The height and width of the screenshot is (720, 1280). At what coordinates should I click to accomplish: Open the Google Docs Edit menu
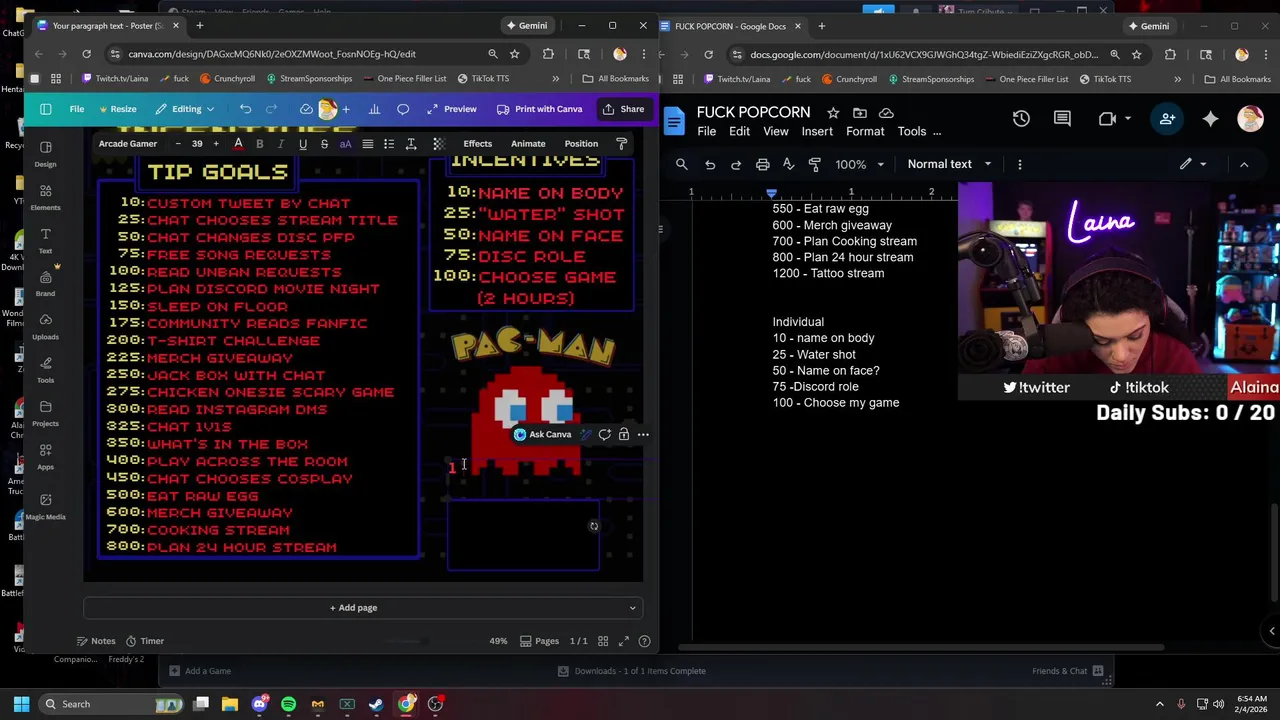[x=739, y=132]
